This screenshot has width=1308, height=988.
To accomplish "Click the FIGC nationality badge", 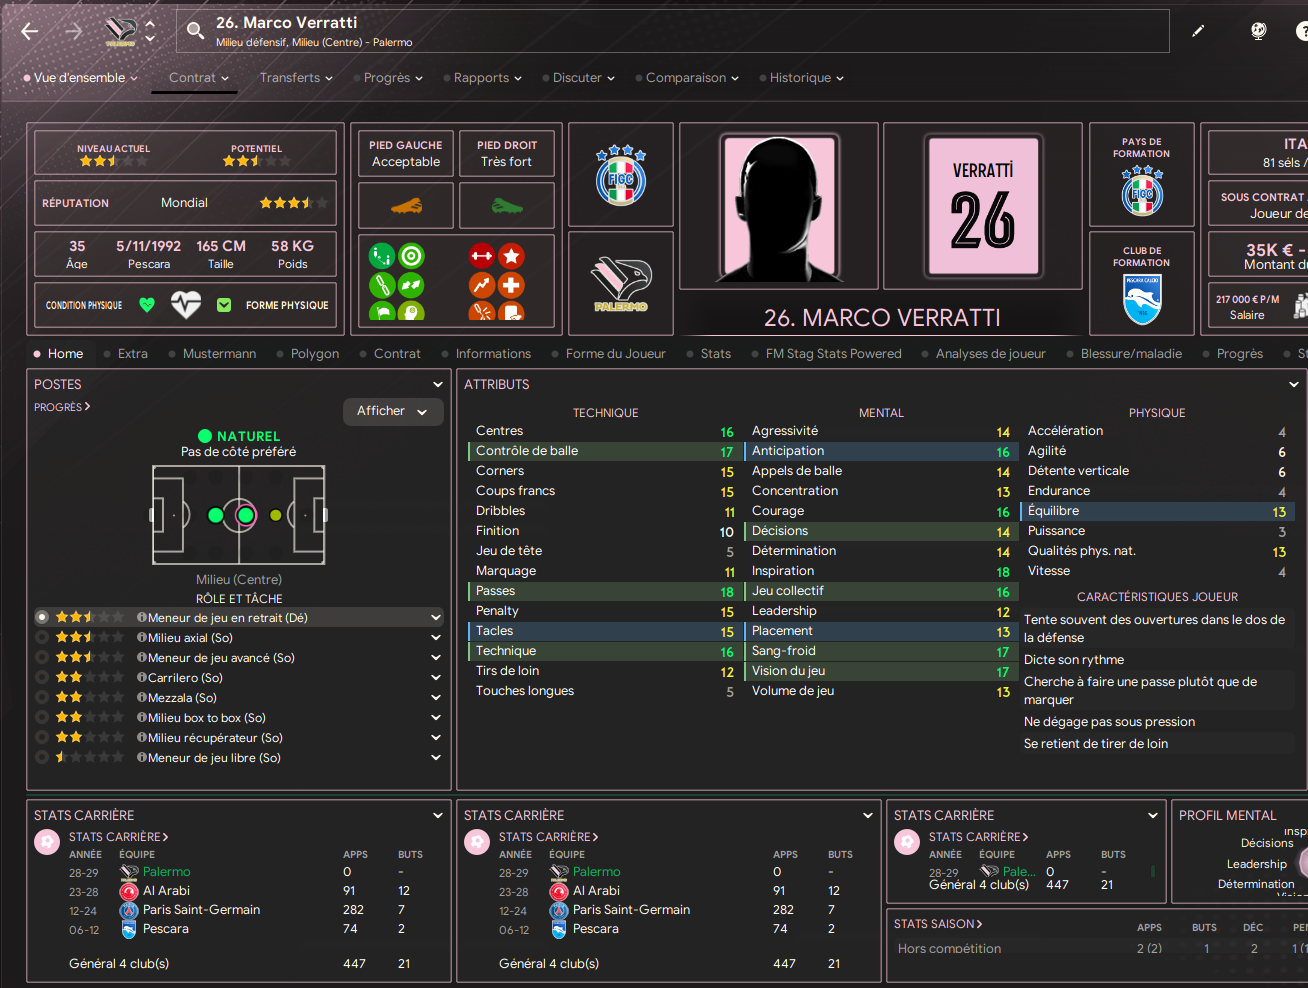I will (621, 176).
